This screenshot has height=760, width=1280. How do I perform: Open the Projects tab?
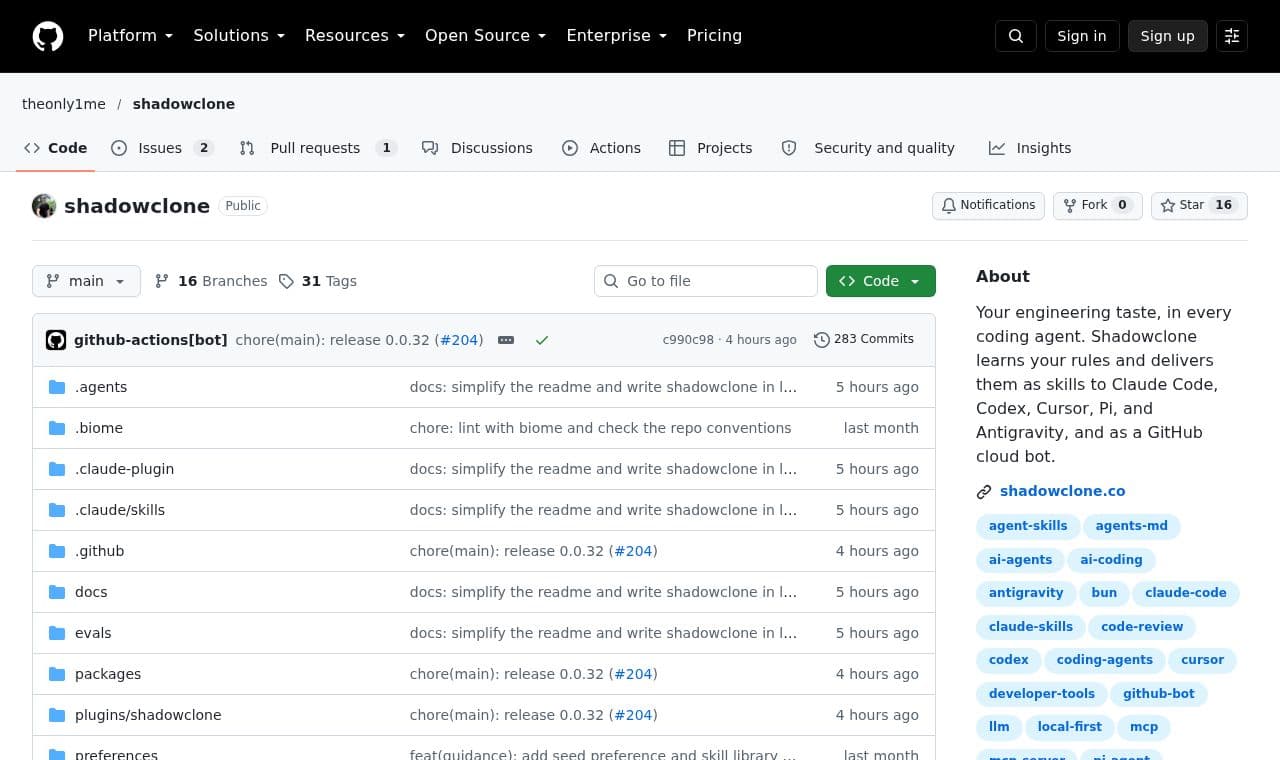pyautogui.click(x=710, y=148)
